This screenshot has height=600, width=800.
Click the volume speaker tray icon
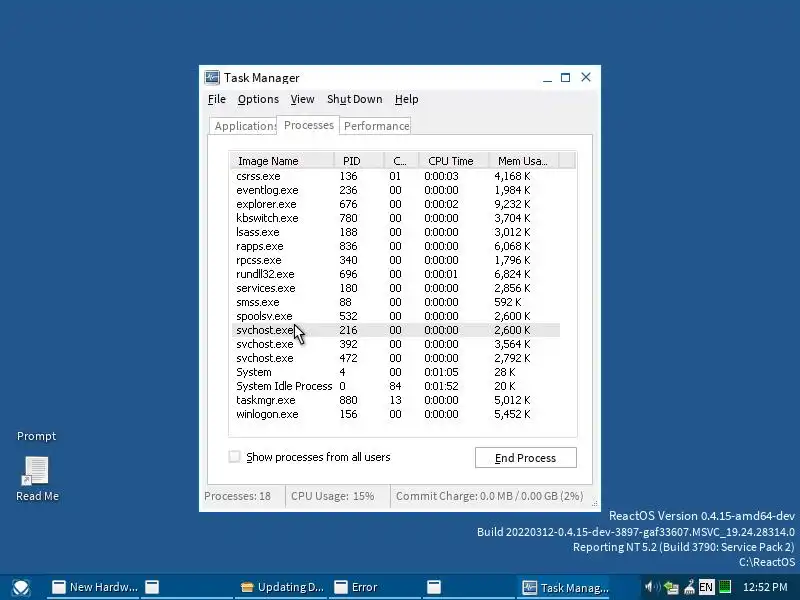(651, 587)
